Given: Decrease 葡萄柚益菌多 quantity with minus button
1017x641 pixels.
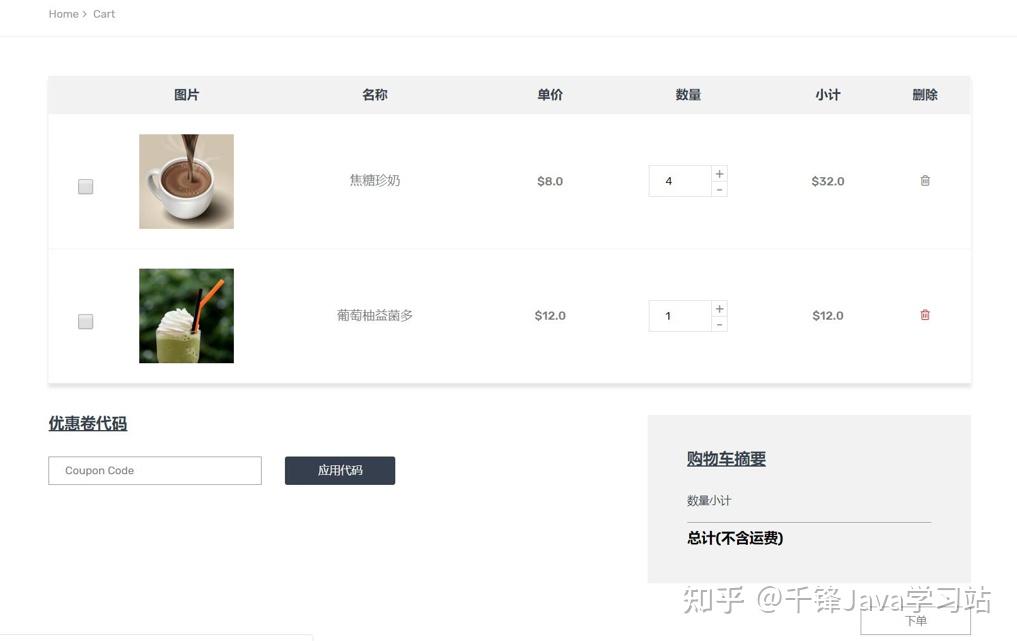Looking at the screenshot, I should coord(719,324).
